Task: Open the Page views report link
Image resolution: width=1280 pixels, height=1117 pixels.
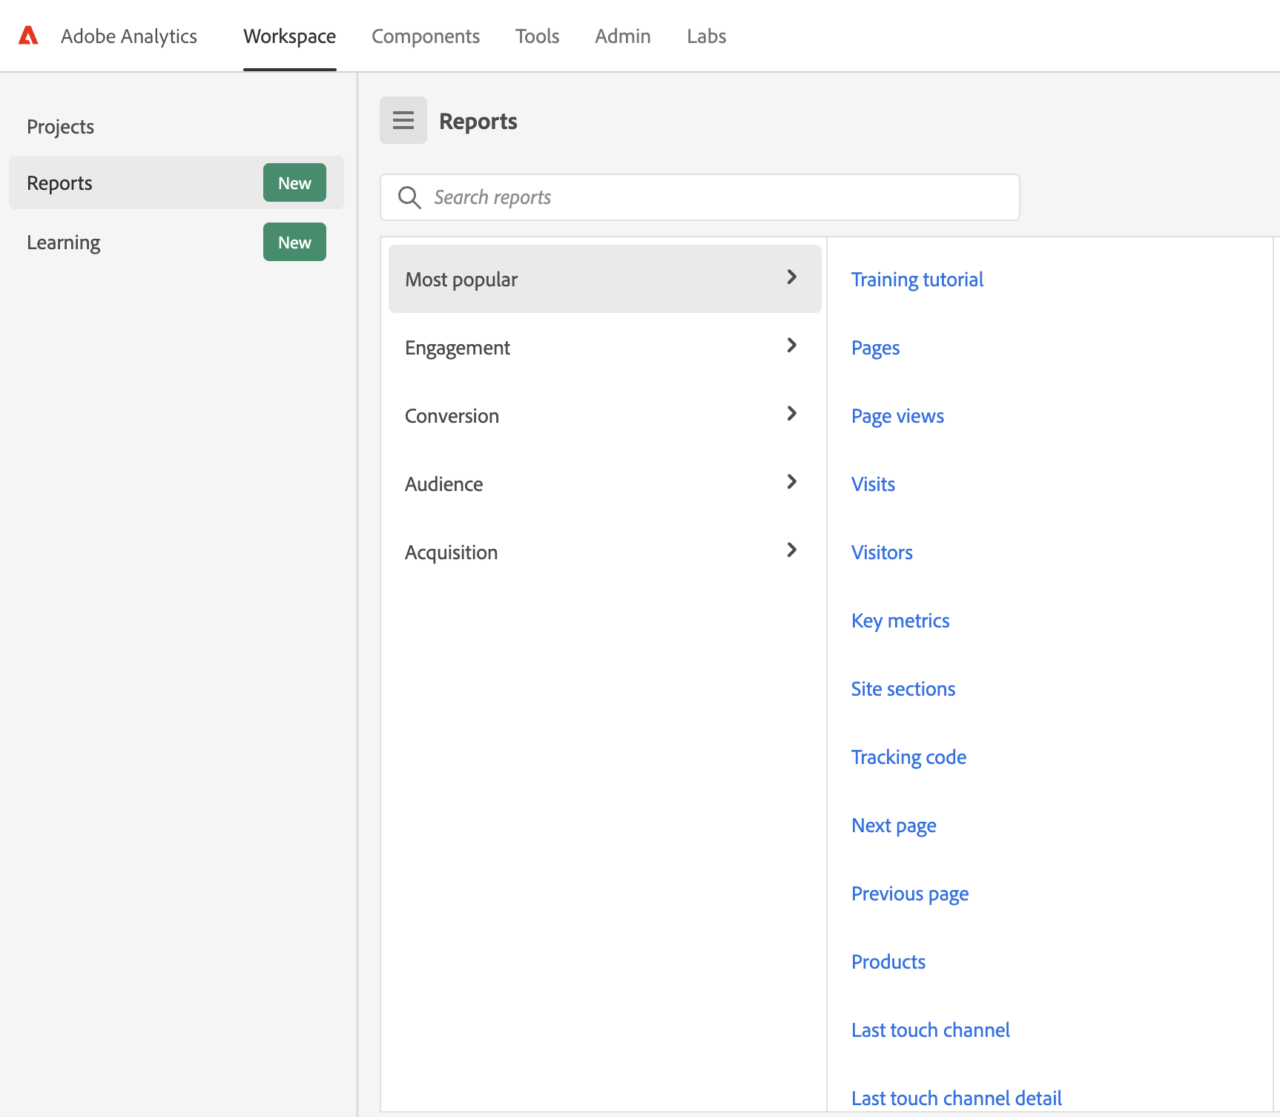Action: (897, 416)
